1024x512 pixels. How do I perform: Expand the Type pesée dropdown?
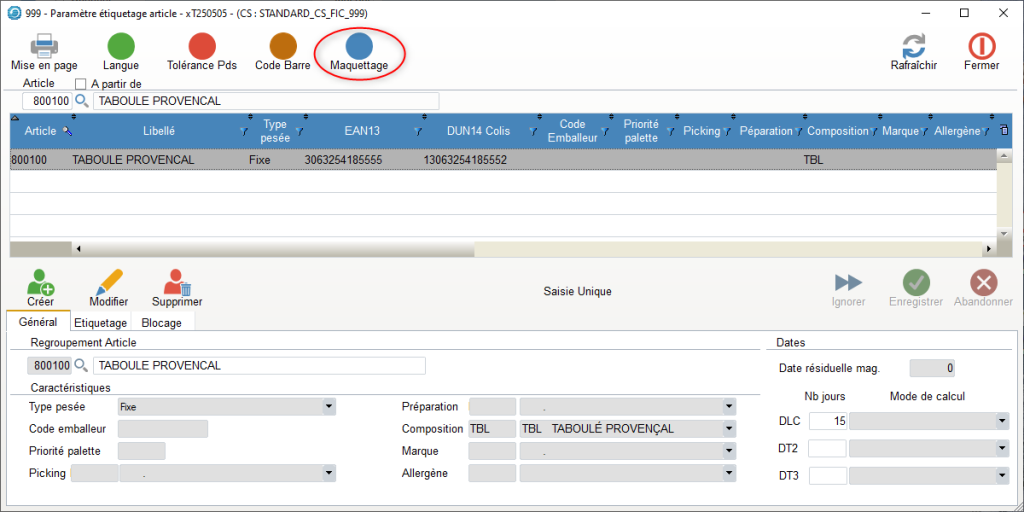(328, 407)
